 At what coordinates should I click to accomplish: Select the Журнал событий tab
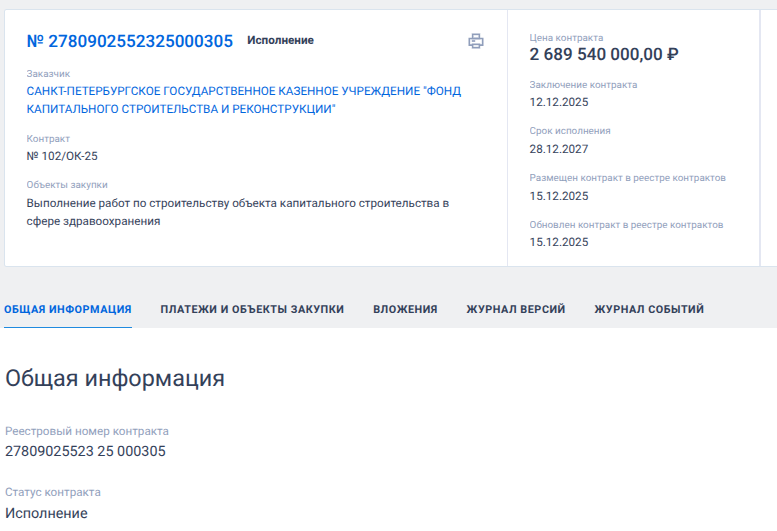[648, 309]
